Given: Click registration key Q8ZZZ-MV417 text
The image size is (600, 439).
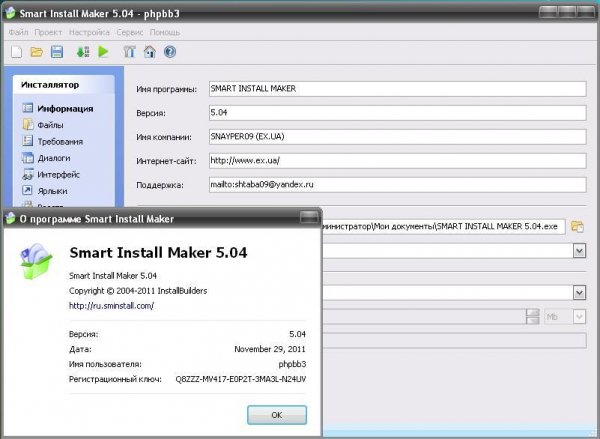Looking at the screenshot, I should (x=241, y=379).
